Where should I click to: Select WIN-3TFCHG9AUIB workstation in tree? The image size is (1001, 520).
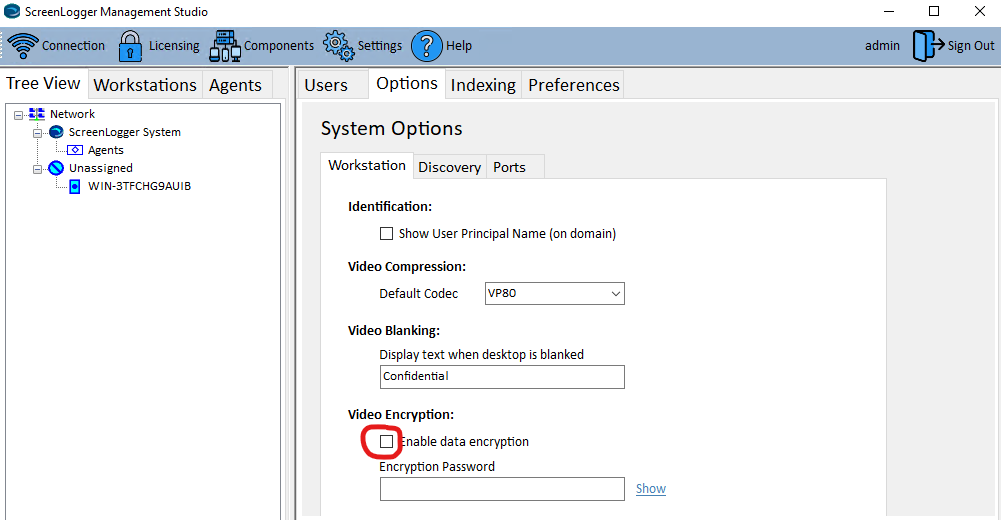(139, 186)
